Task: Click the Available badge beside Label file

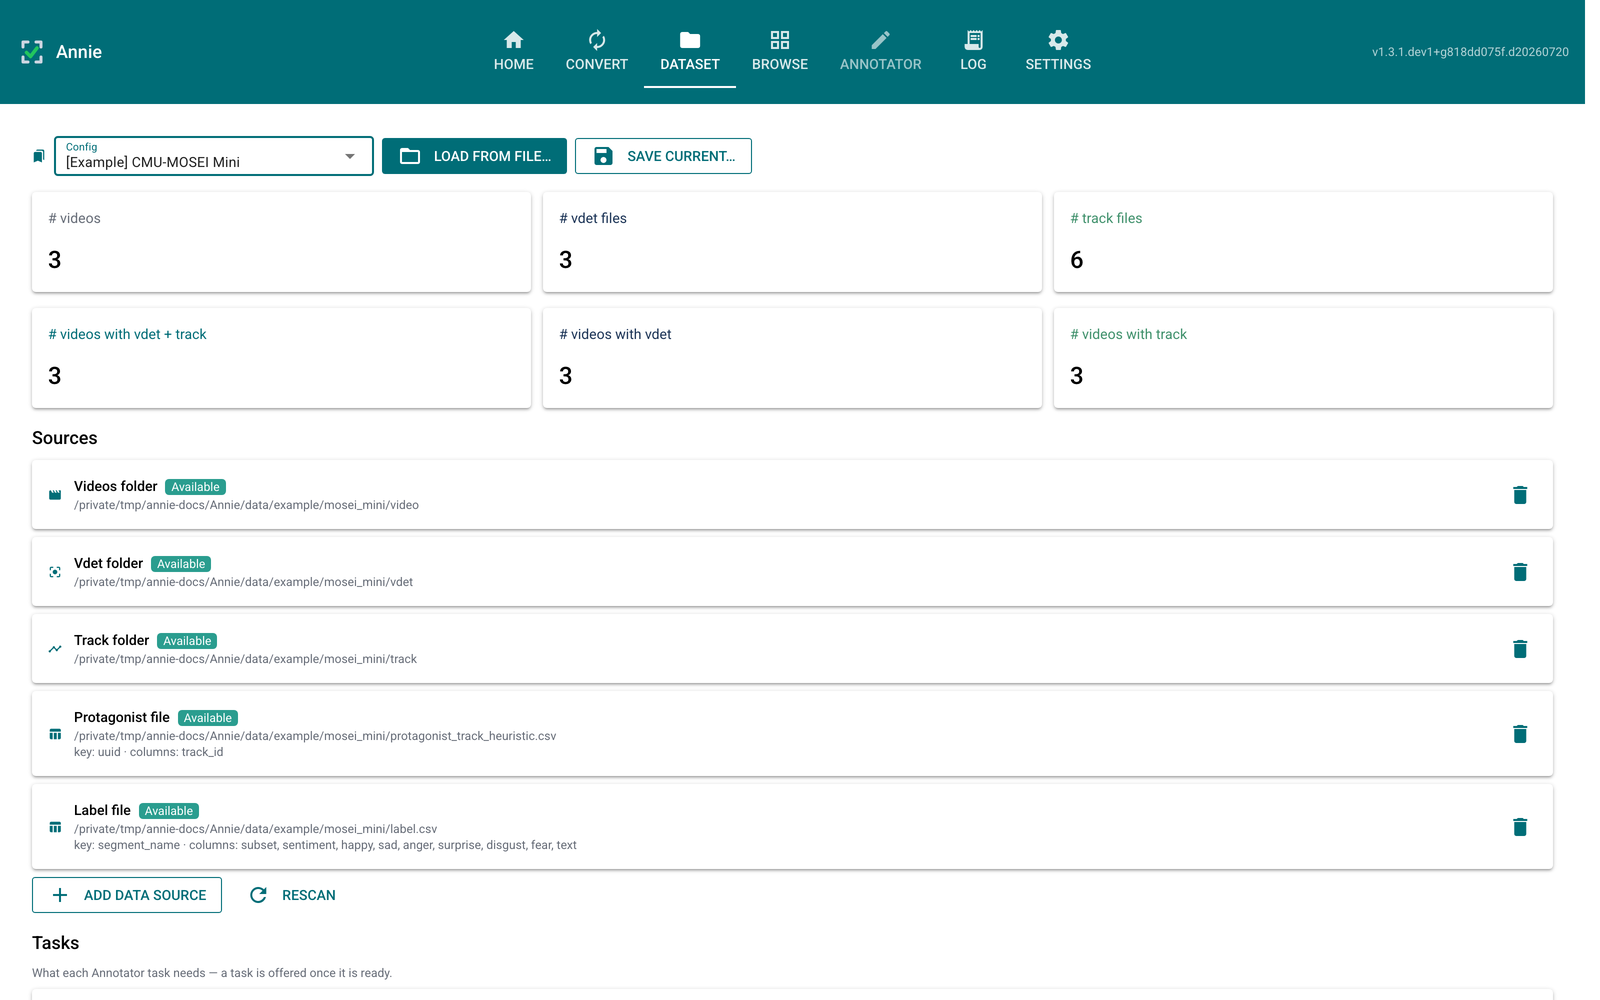Action: tap(169, 811)
